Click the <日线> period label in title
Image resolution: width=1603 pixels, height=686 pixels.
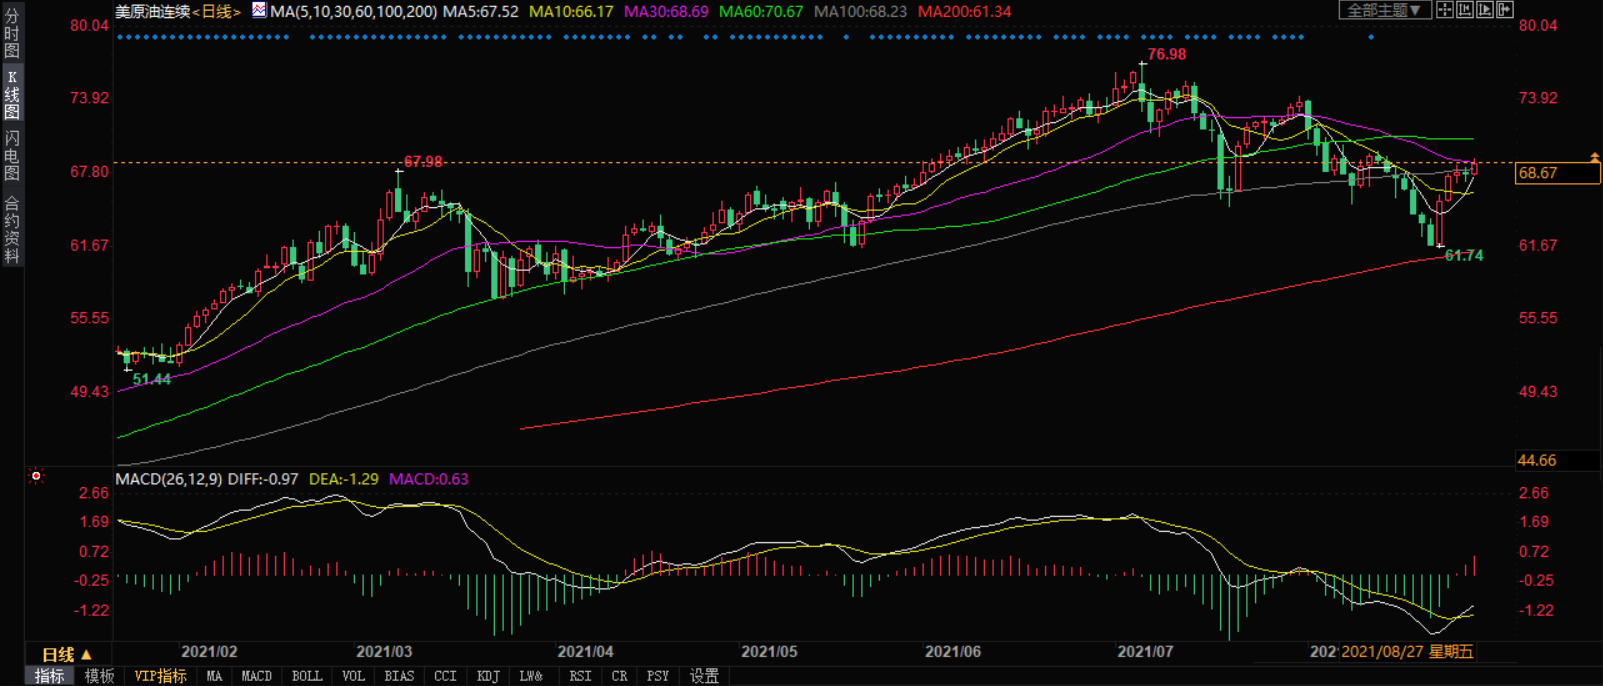(x=216, y=12)
